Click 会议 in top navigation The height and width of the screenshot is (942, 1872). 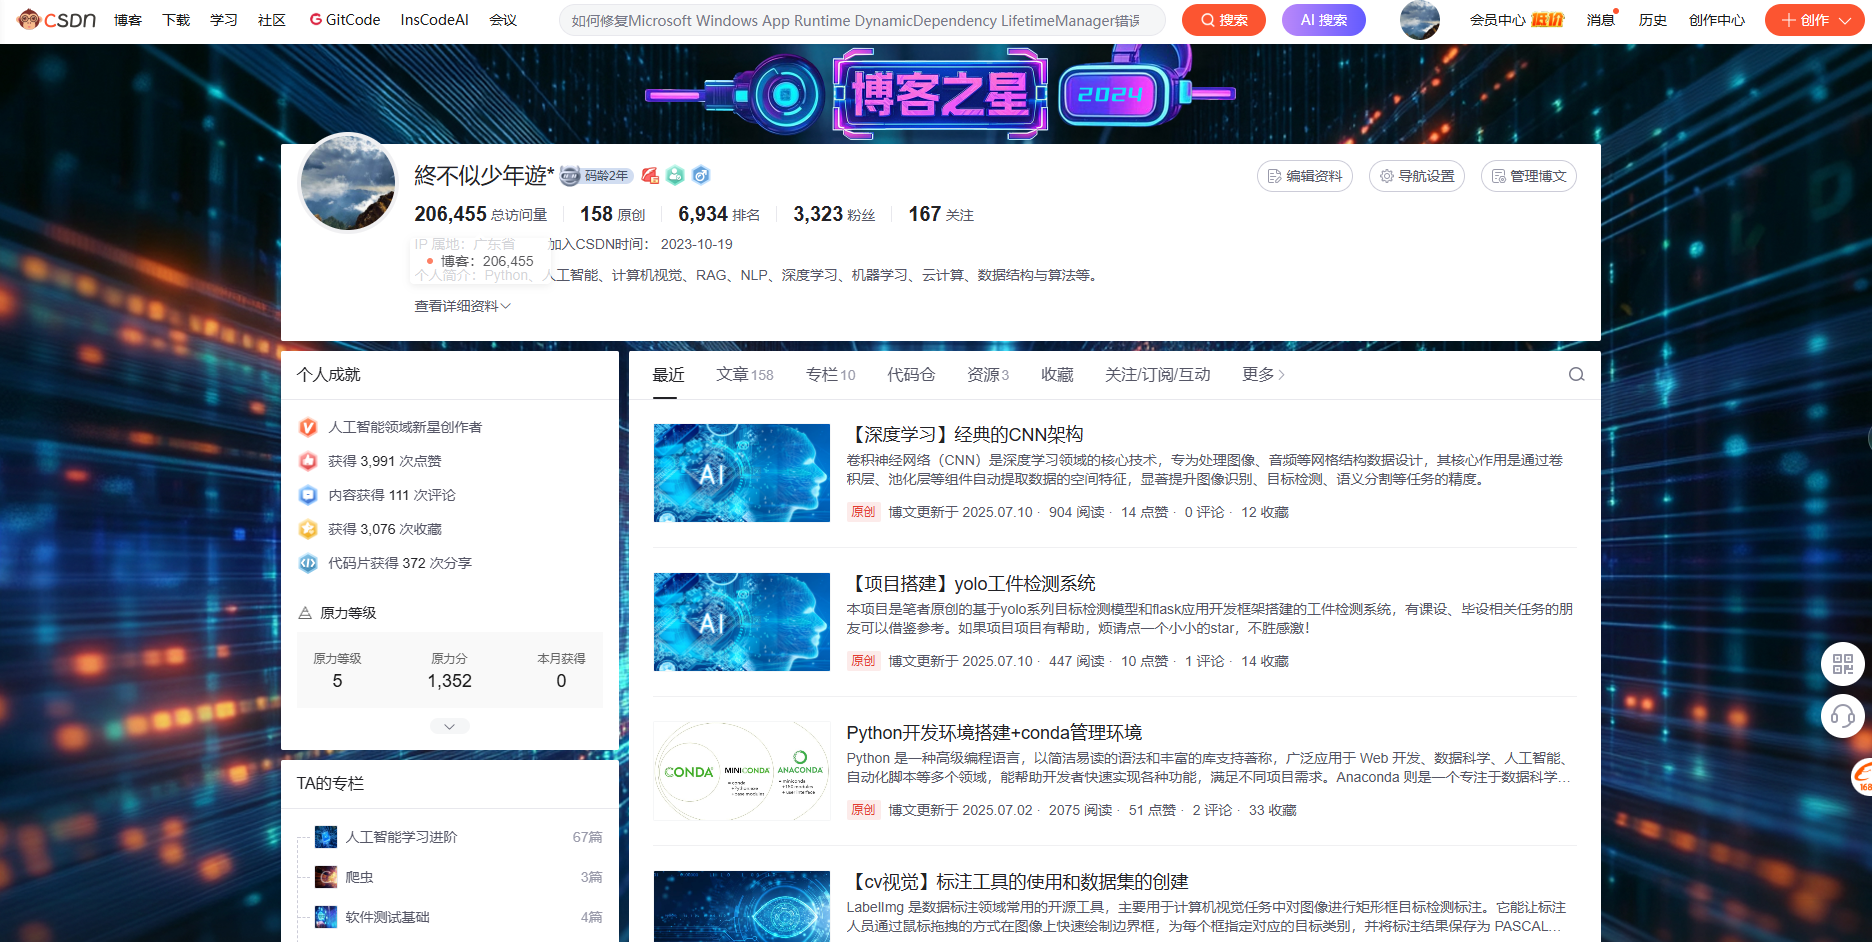[503, 20]
